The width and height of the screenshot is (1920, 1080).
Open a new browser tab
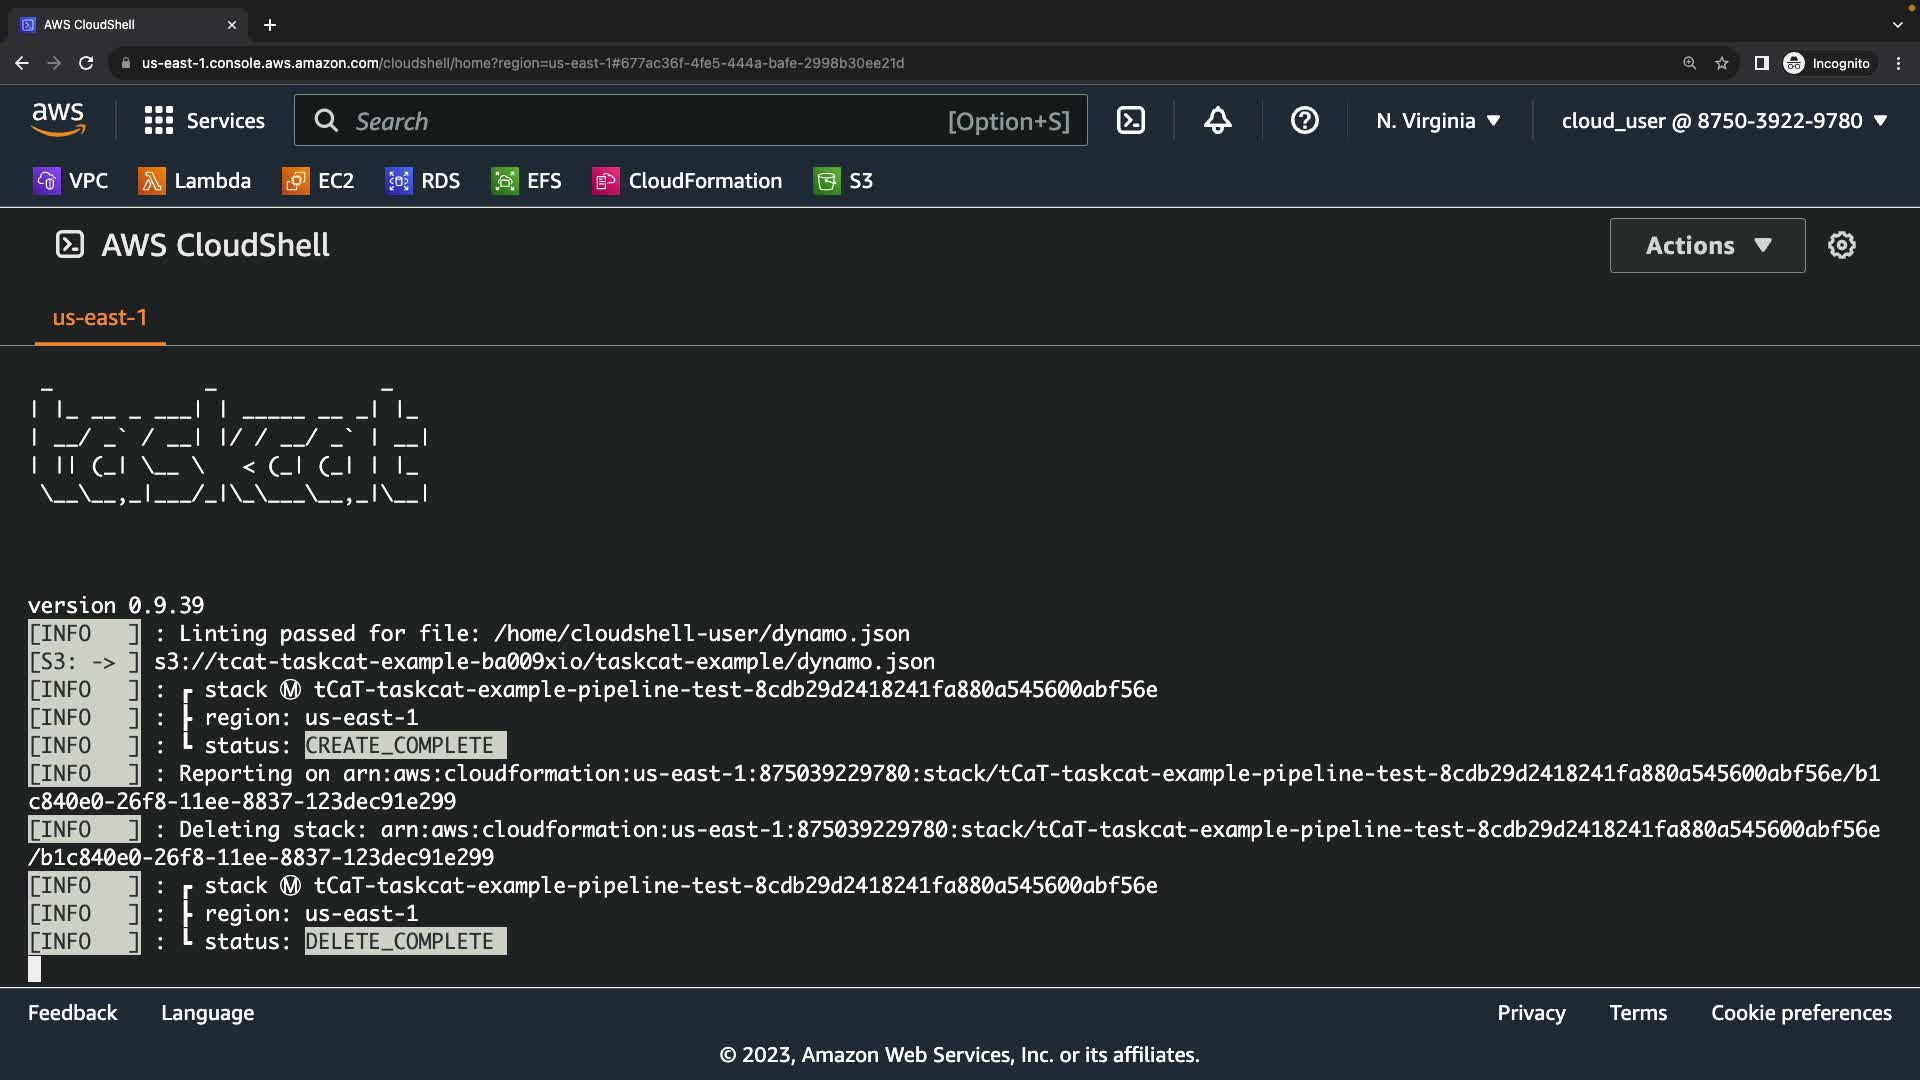pyautogui.click(x=269, y=25)
